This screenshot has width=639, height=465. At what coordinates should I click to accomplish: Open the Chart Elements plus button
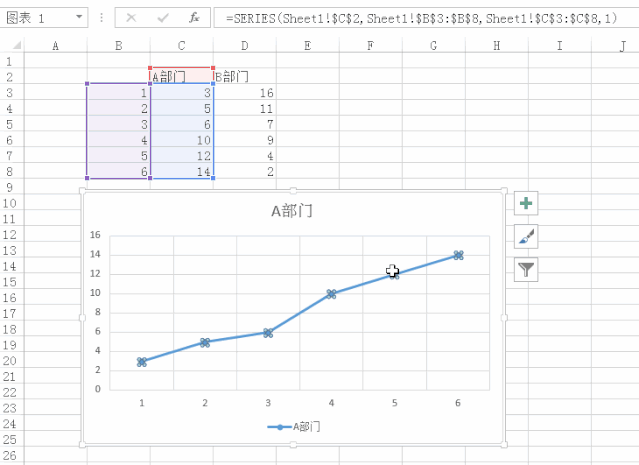[x=526, y=204]
